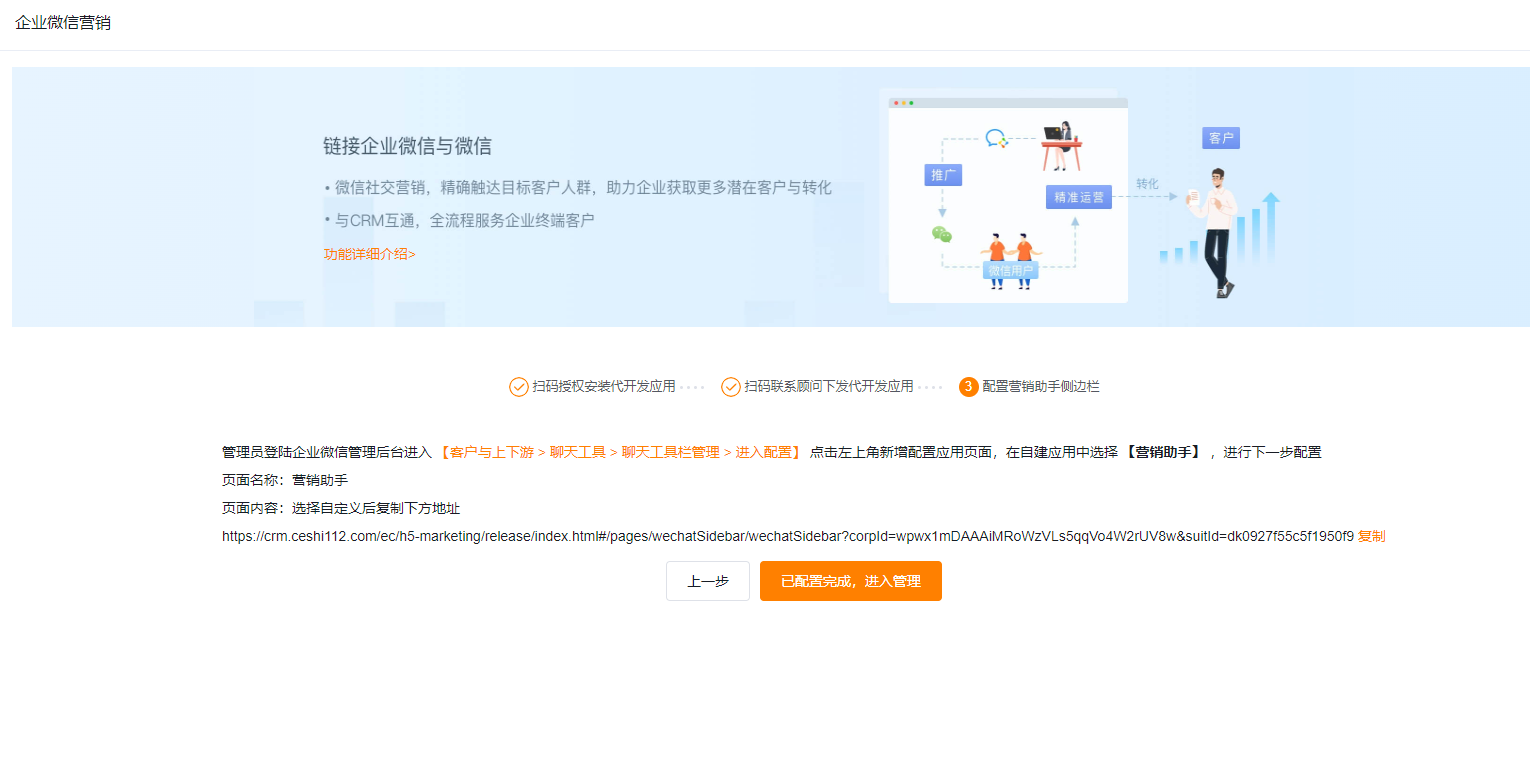Click the 客户 tag in the illustration
Viewport: 1530px width, 761px height.
click(x=1221, y=138)
